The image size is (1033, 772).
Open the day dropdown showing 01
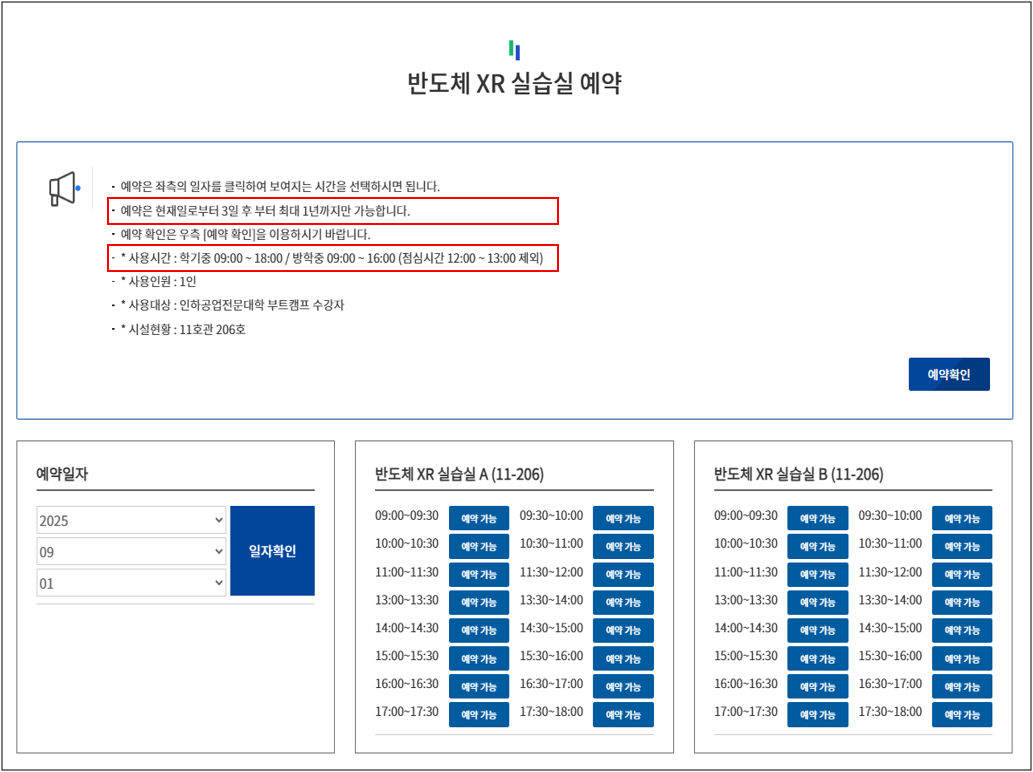pos(131,583)
